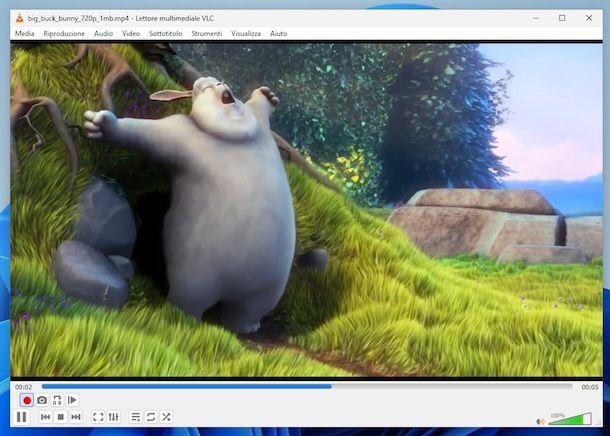Click the video display area

pyautogui.click(x=307, y=210)
